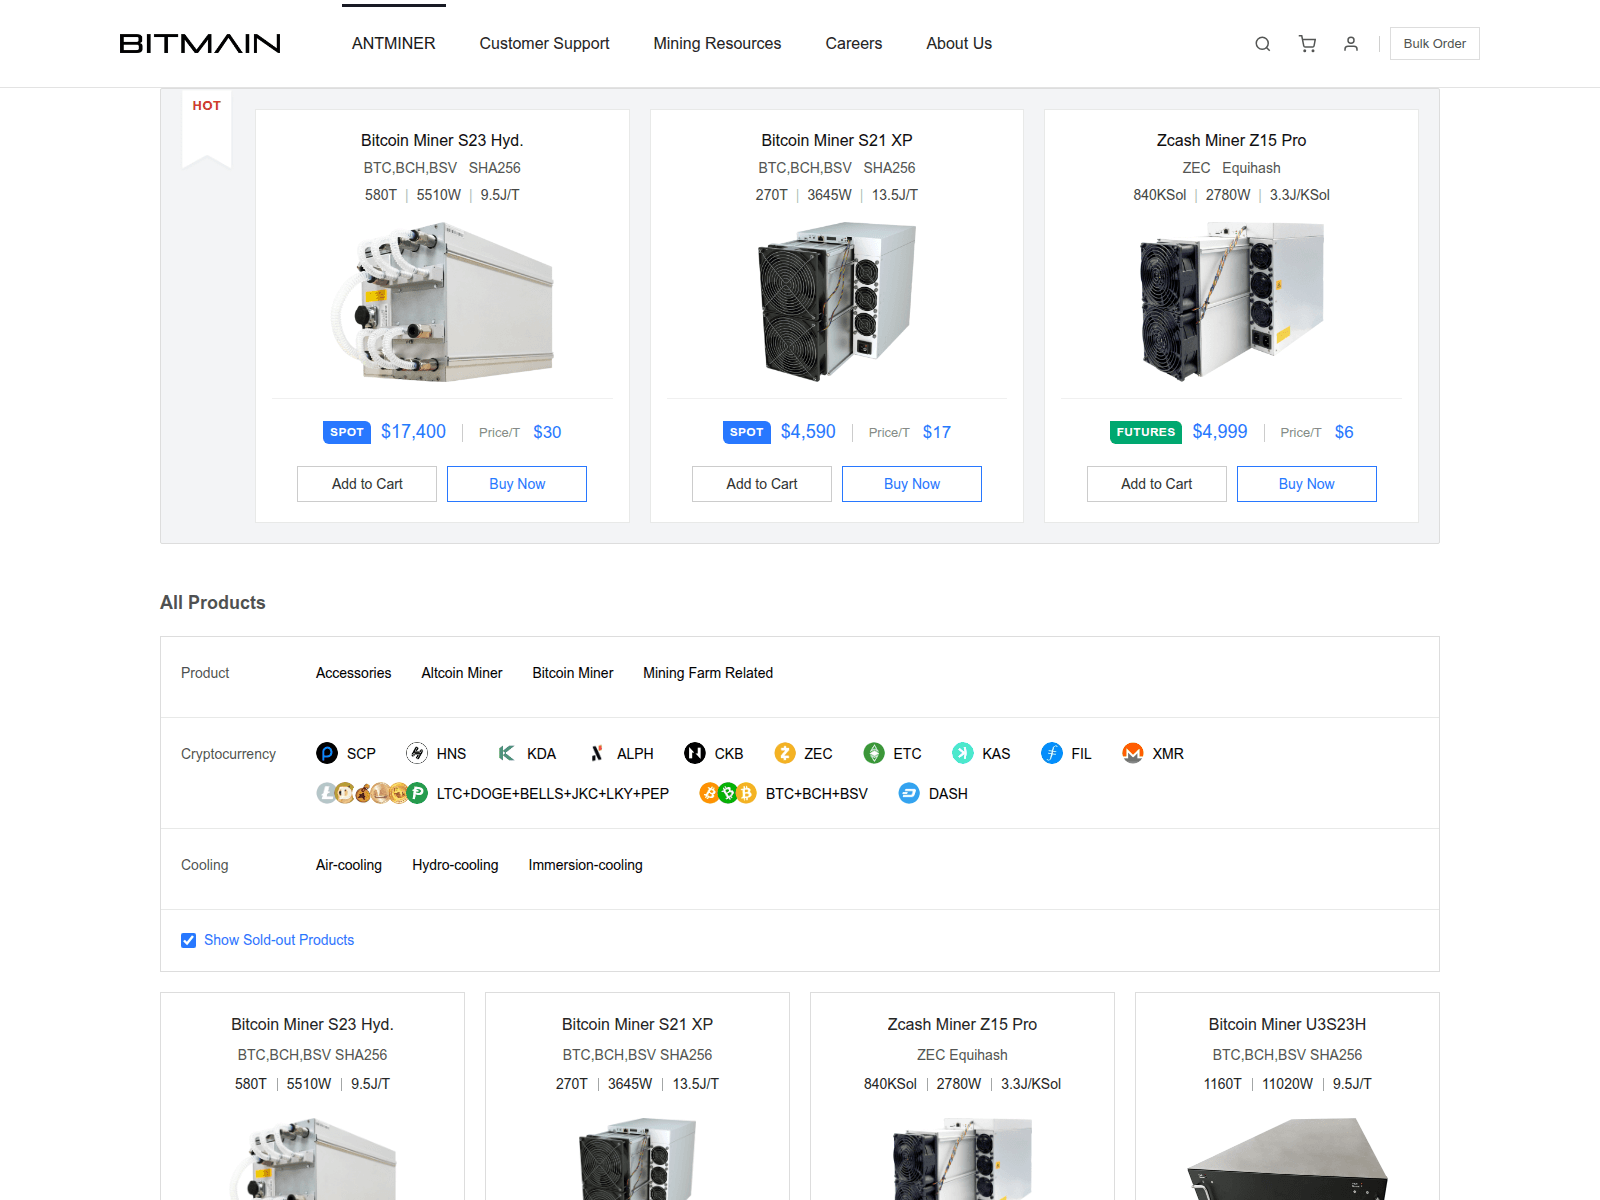
Task: Click the FUTURES badge on Z15 Pro
Action: (x=1146, y=432)
